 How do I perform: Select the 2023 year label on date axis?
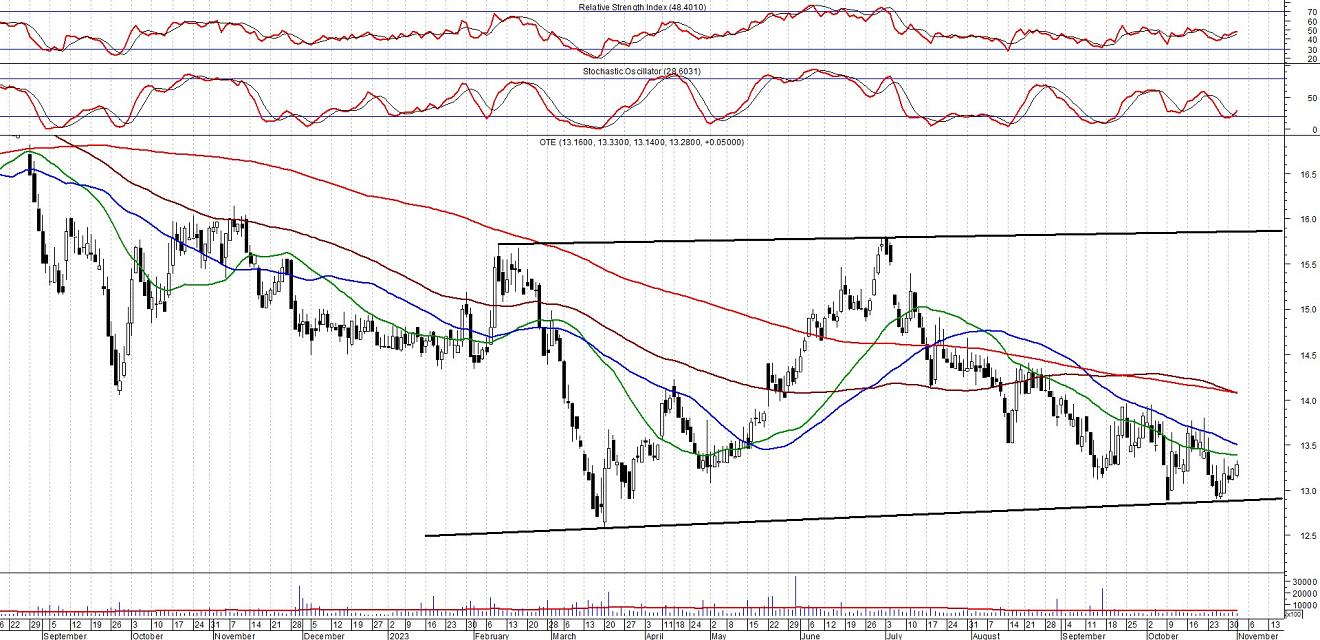[x=399, y=635]
